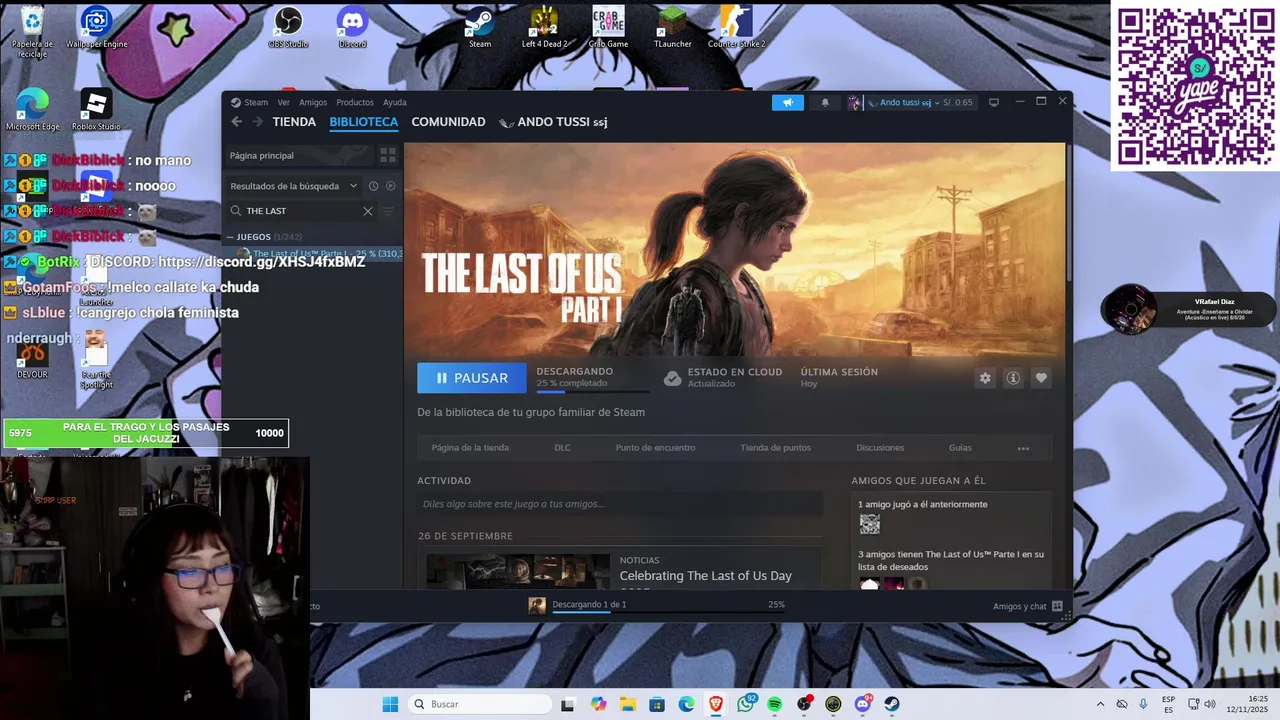Clear the THE LAST search text

[x=367, y=211]
